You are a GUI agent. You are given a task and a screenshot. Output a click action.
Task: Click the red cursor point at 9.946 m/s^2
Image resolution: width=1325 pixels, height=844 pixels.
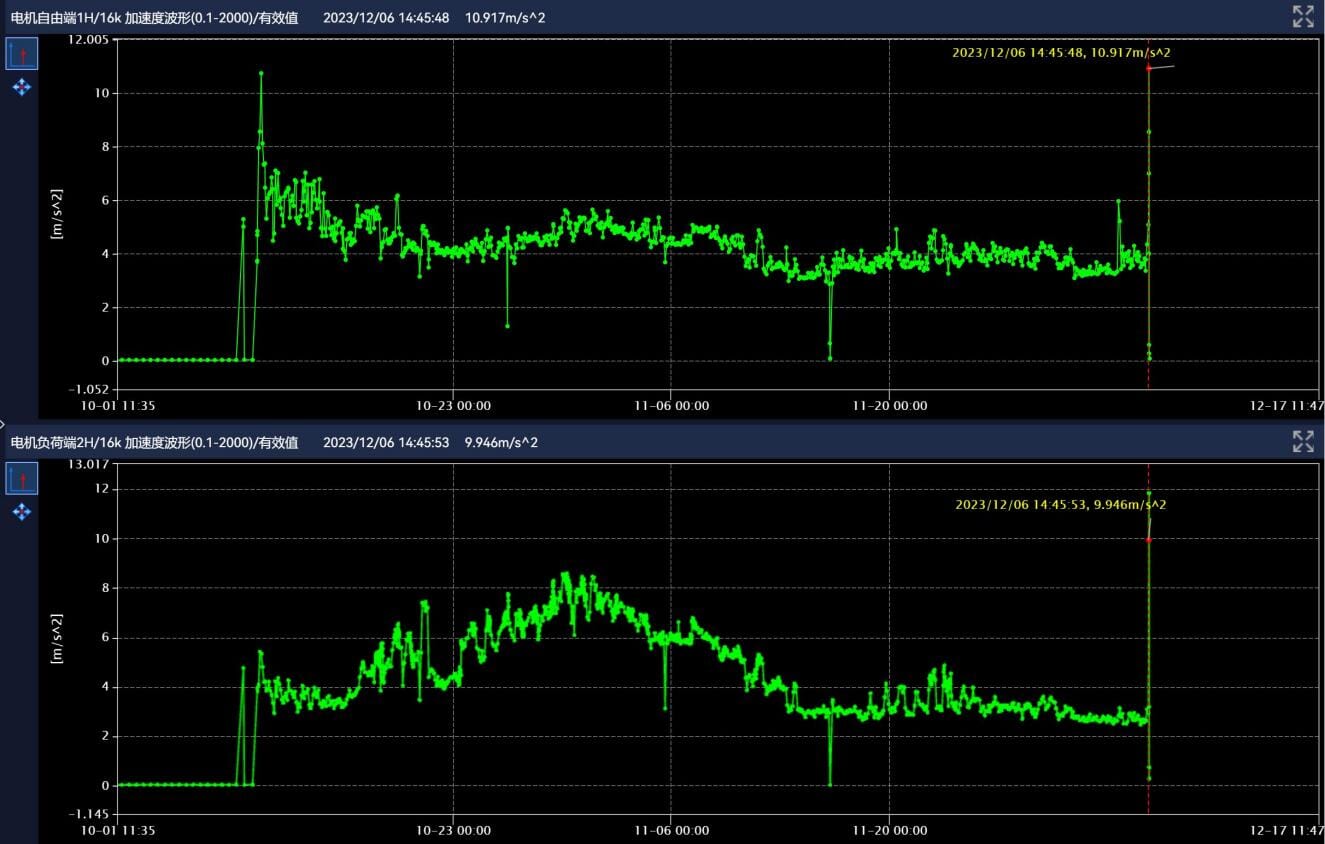1148,540
